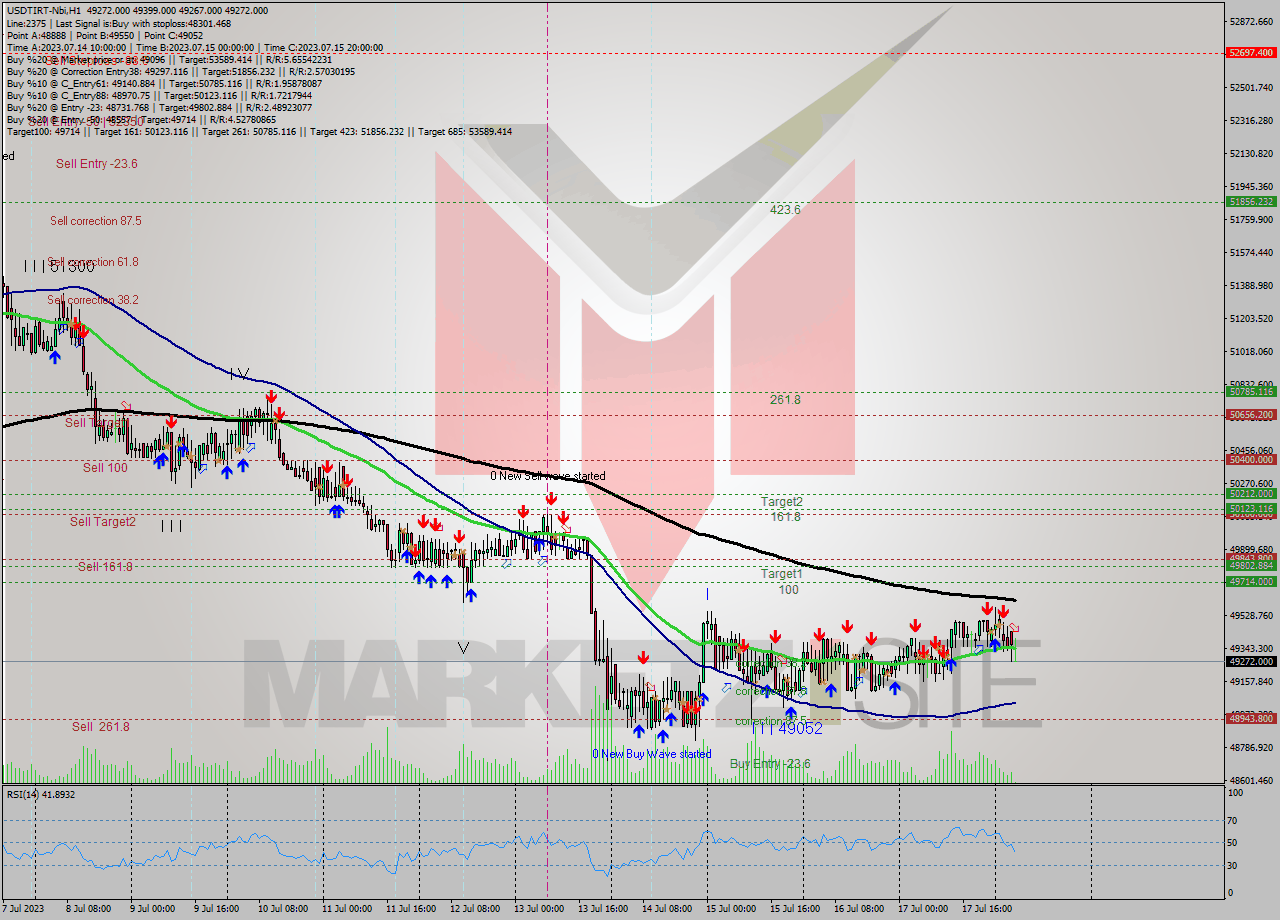Click the 48601.460 price axis value

tap(1251, 780)
